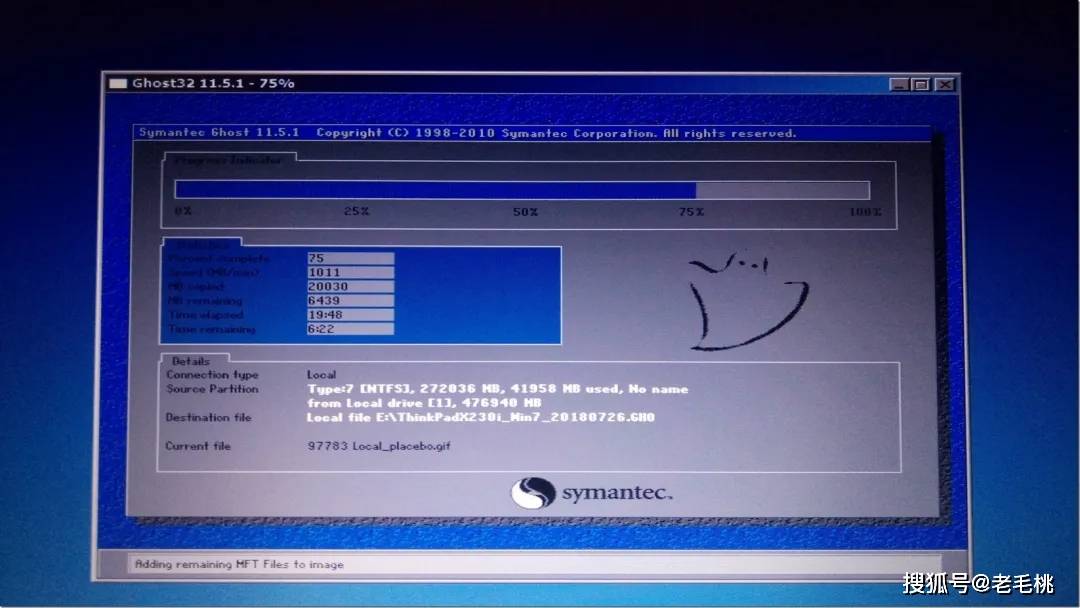Click the destination file path ending in .GHO

tap(480, 417)
